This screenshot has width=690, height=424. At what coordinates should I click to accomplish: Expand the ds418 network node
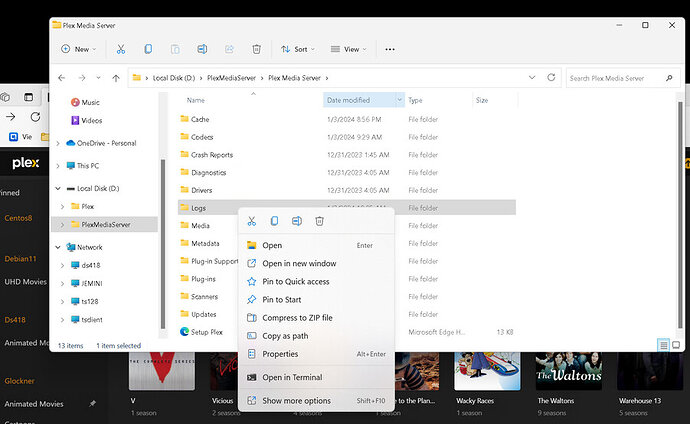(x=62, y=265)
